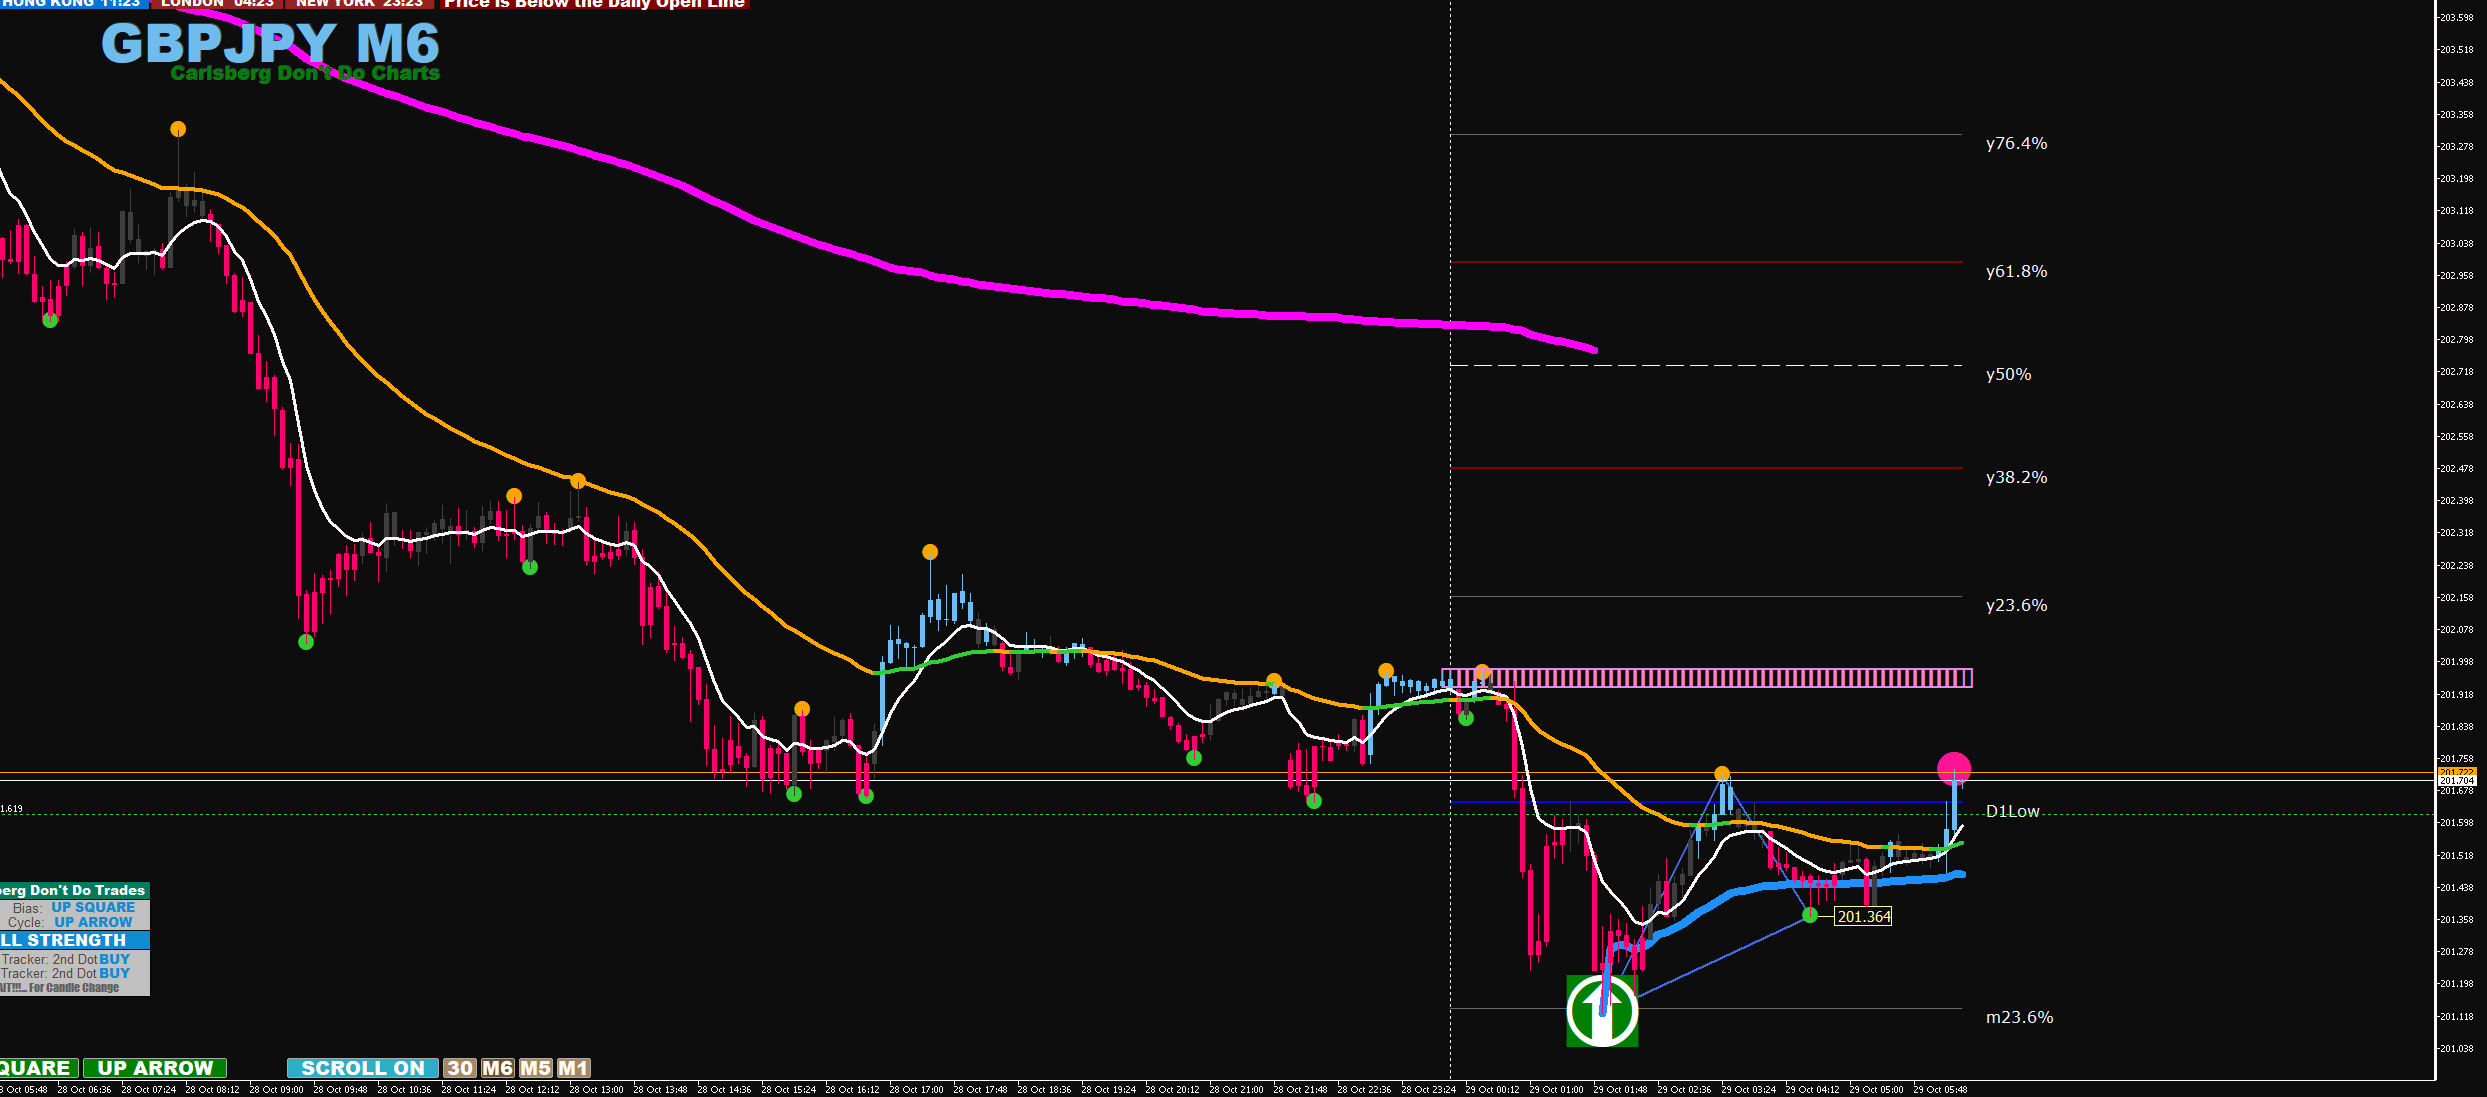Click the orange dot at chart's top-left peak
The width and height of the screenshot is (2487, 1097).
pos(178,129)
